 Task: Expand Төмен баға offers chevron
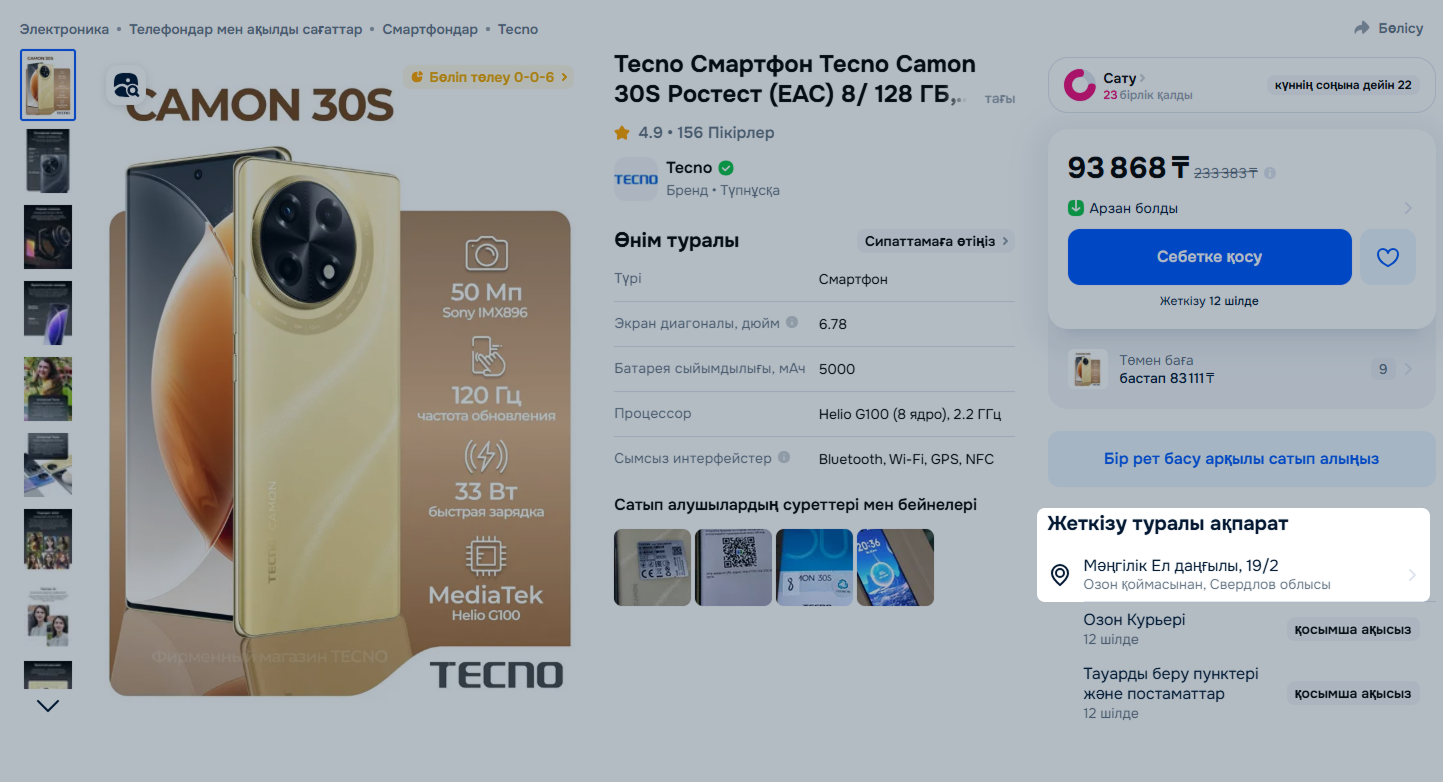(x=1408, y=369)
